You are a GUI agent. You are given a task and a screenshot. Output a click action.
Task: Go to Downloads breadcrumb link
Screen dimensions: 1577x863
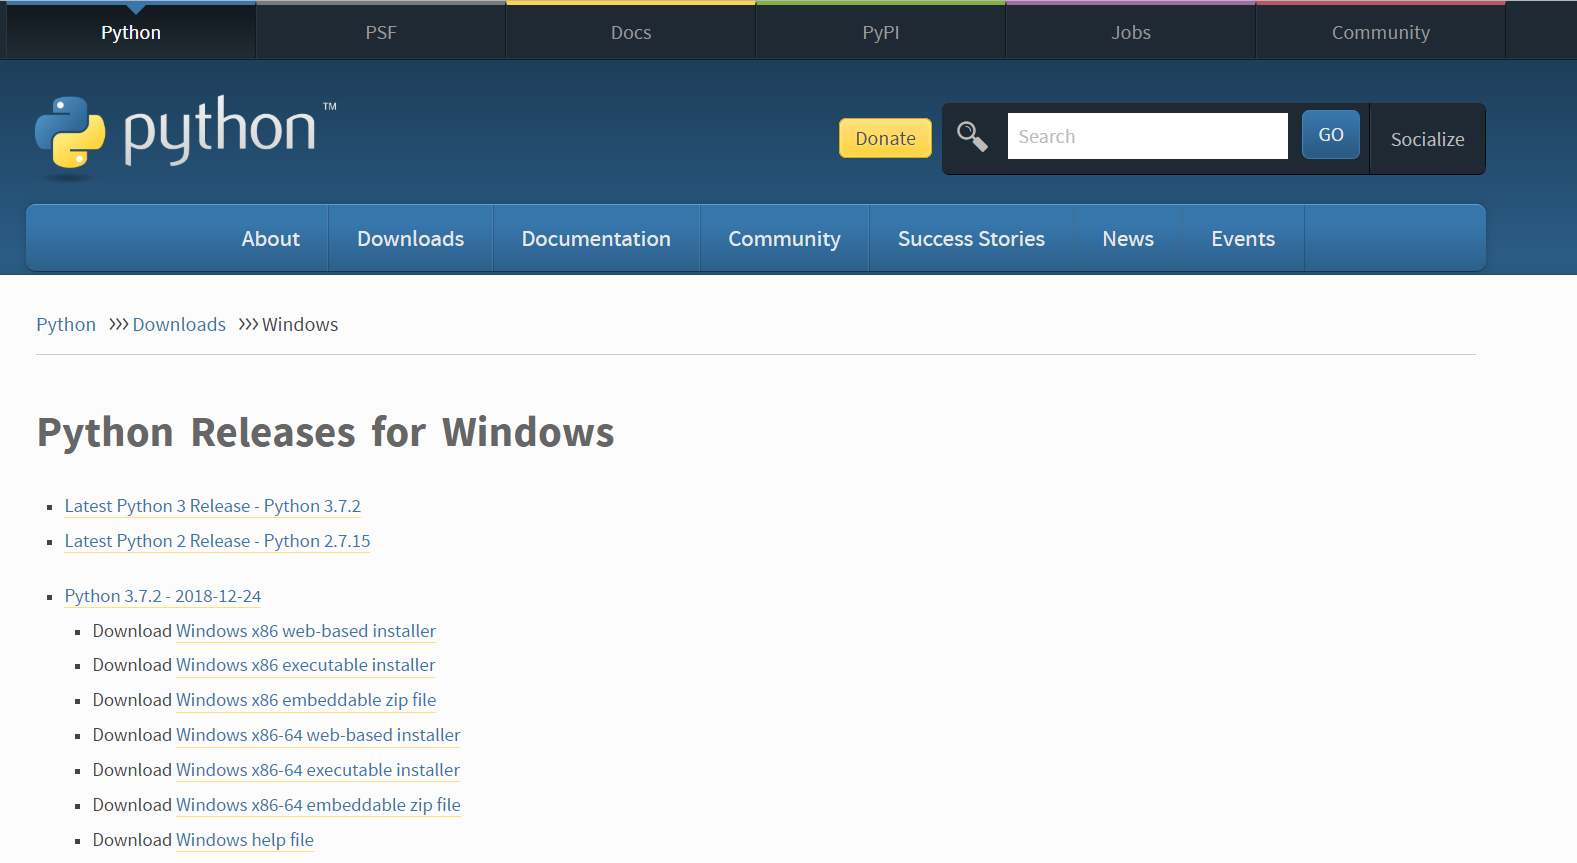pyautogui.click(x=179, y=324)
